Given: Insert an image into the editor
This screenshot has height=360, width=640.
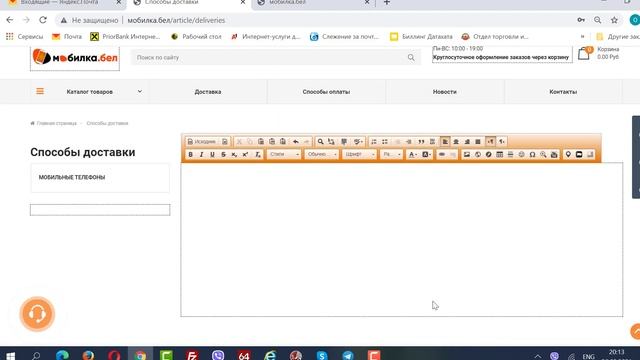Looking at the screenshot, I should point(467,155).
